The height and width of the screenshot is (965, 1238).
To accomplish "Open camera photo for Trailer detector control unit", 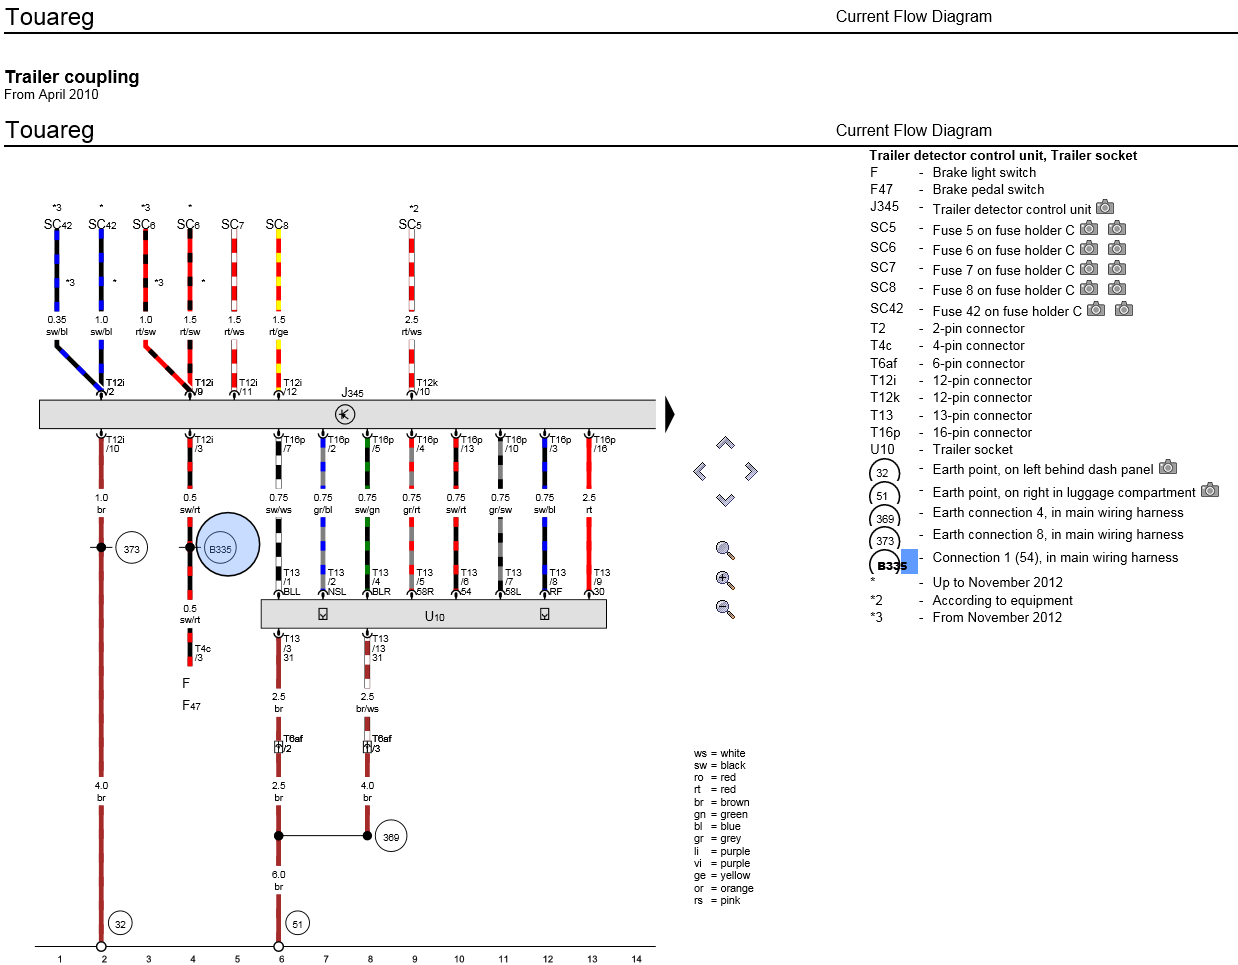I will (x=1105, y=208).
